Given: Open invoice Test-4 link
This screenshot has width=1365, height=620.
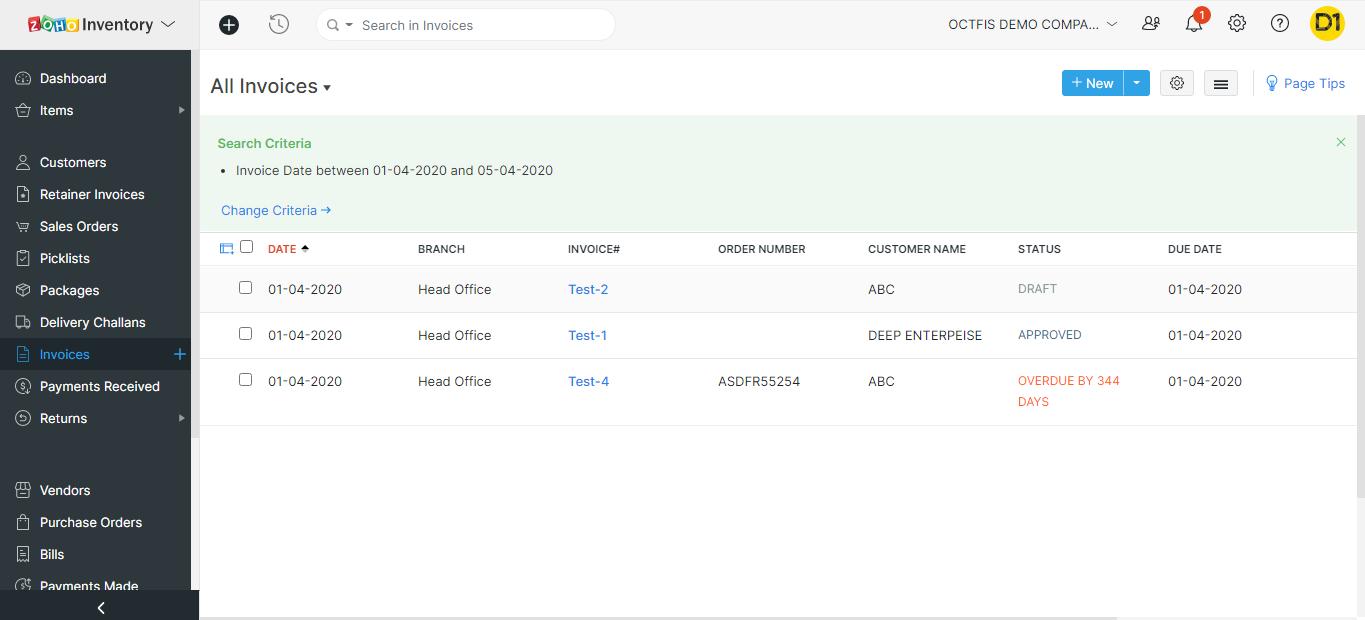Looking at the screenshot, I should 588,381.
